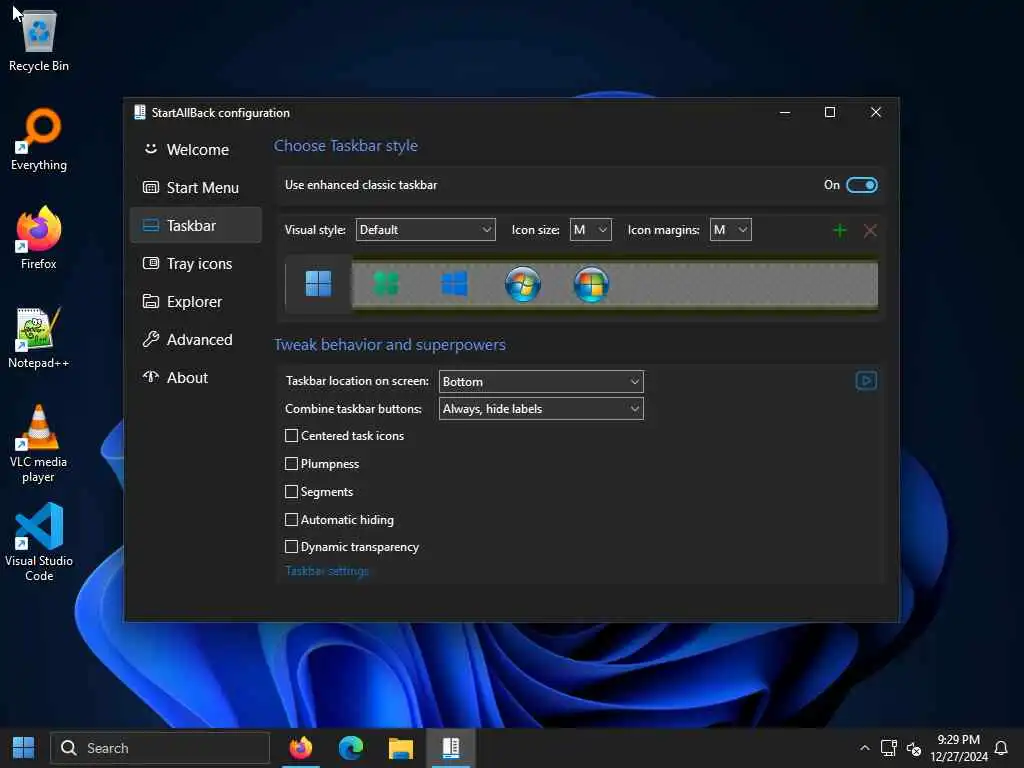This screenshot has height=768, width=1024.
Task: Show hidden tray icons chevron
Action: pos(865,748)
